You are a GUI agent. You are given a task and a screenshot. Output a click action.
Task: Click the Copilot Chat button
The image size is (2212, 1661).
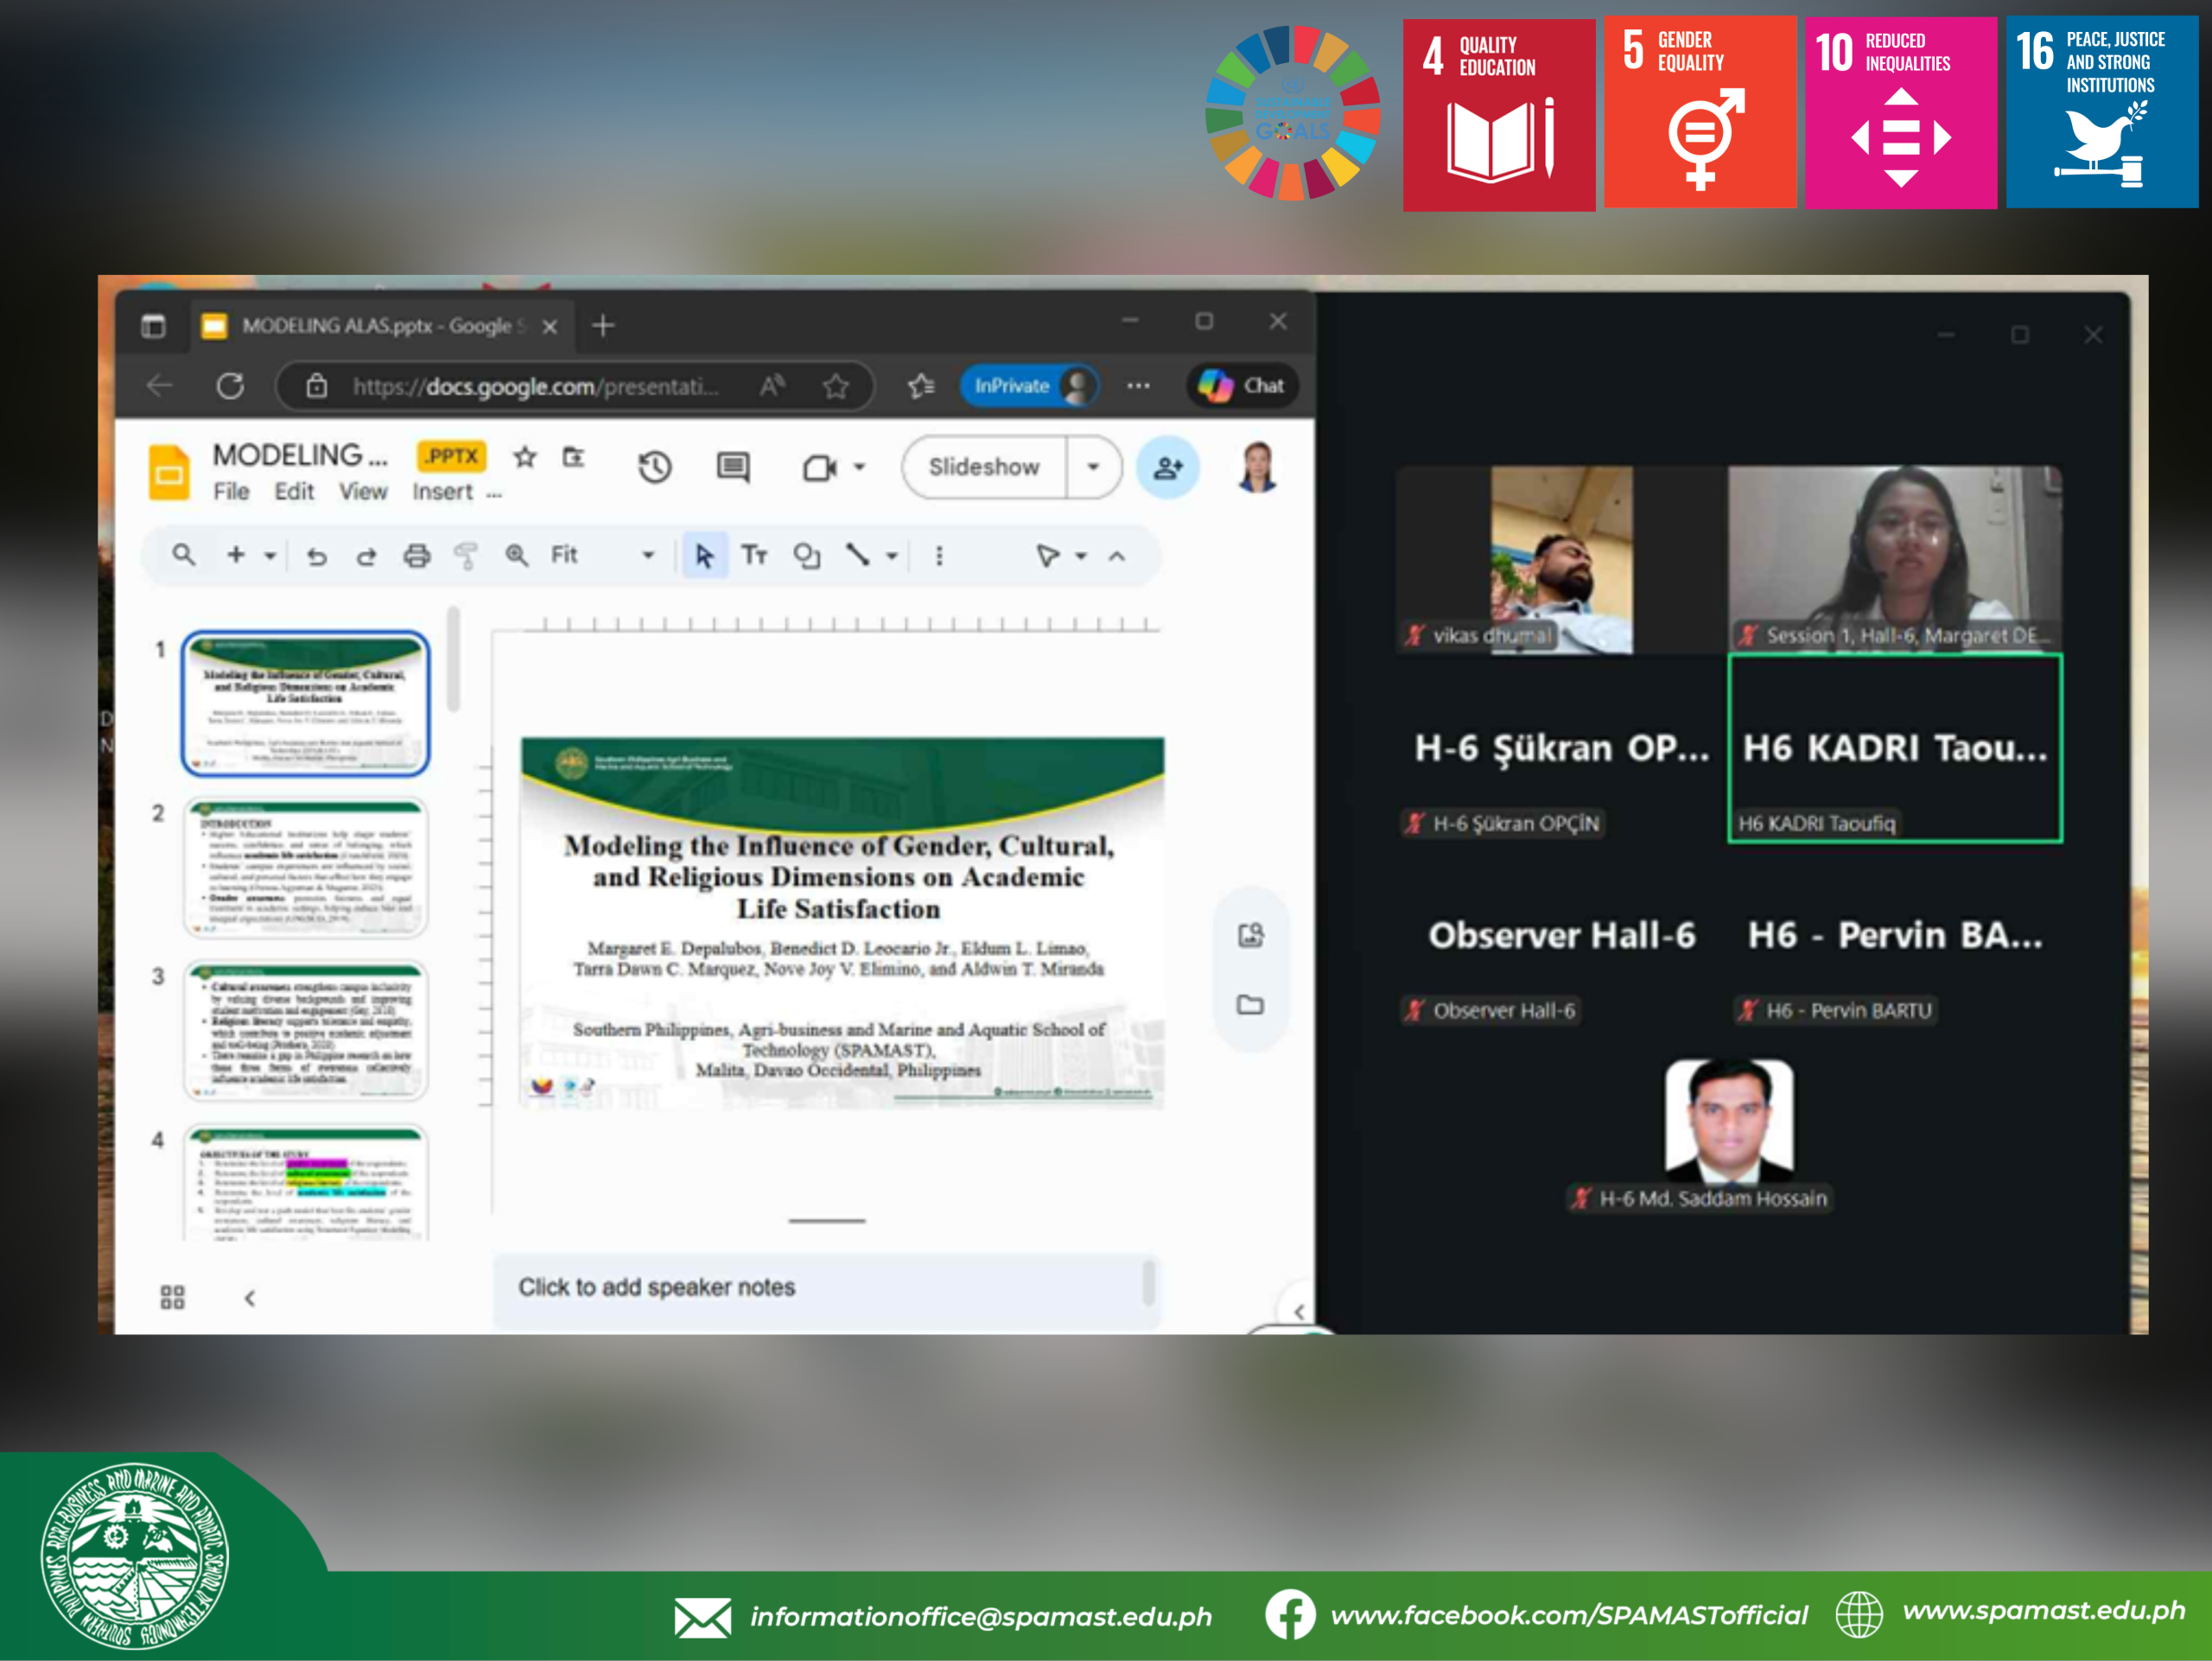tap(1242, 386)
